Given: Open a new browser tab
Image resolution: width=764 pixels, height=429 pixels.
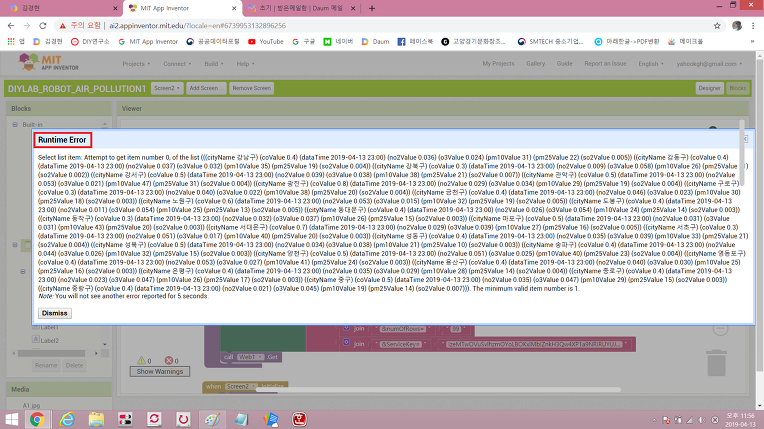Looking at the screenshot, I should click(x=372, y=8).
